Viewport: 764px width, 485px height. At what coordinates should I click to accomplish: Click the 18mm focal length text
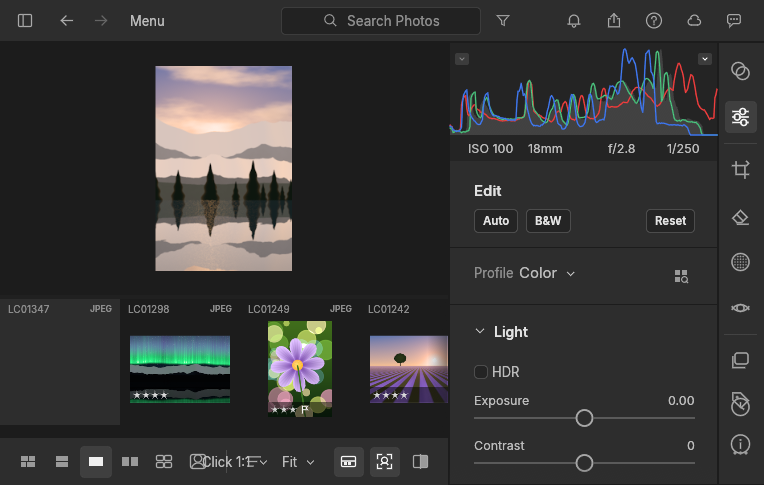point(545,149)
